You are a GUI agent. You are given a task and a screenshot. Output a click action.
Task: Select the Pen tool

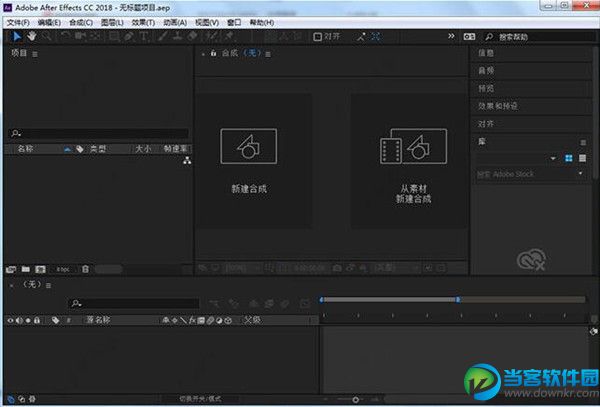129,36
